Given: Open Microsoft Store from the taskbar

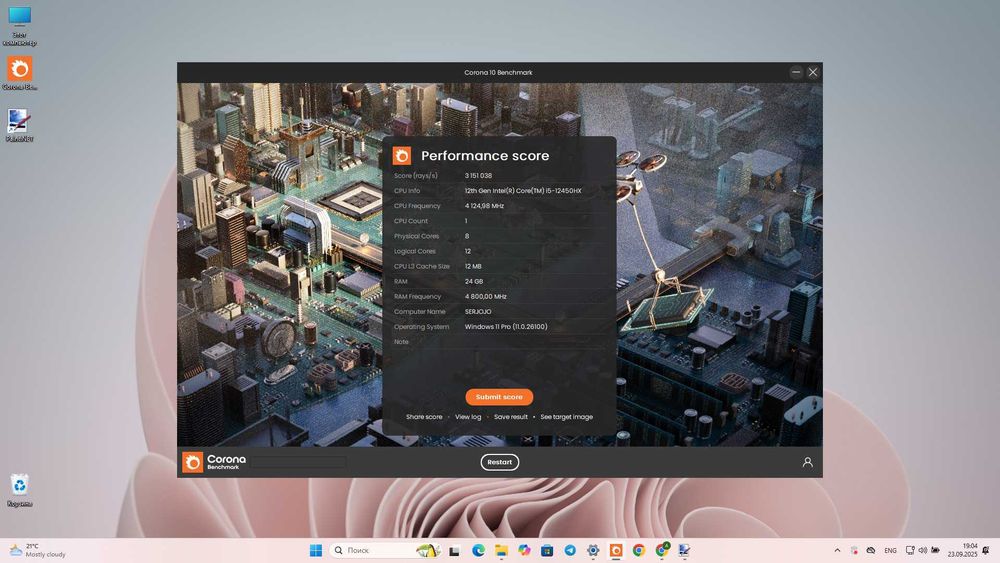Looking at the screenshot, I should pos(547,550).
